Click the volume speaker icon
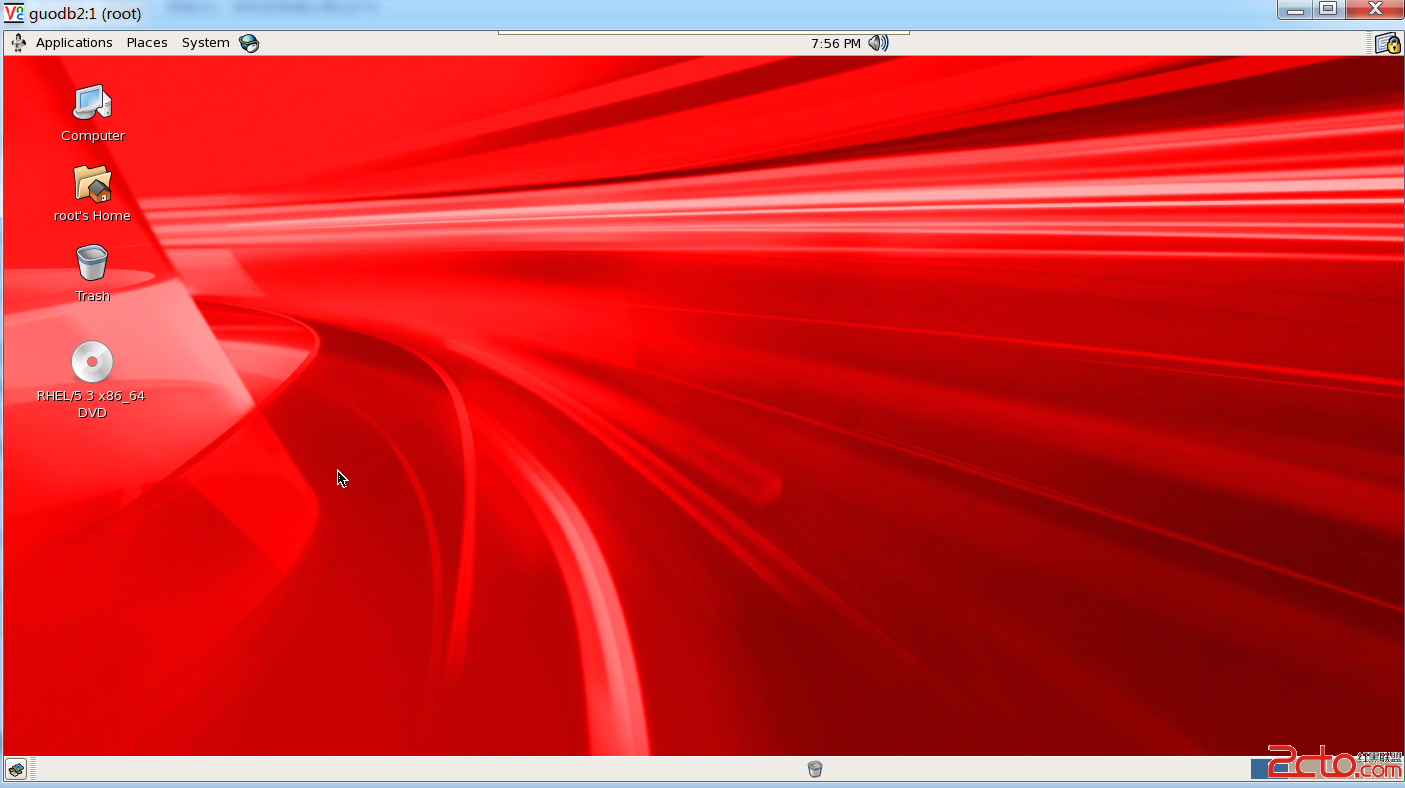The width and height of the screenshot is (1405, 788). 878,43
